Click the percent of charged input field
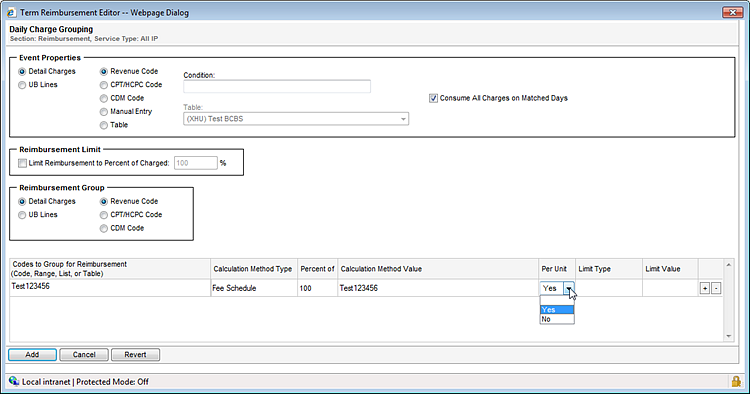Image resolution: width=750 pixels, height=394 pixels. coord(196,163)
